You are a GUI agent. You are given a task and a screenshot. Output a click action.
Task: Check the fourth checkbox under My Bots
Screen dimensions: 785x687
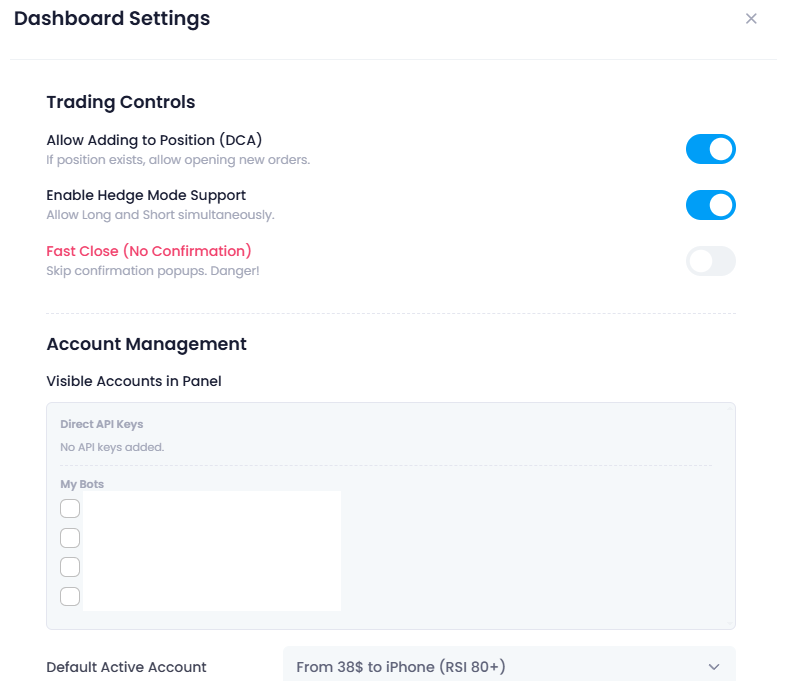pos(70,596)
